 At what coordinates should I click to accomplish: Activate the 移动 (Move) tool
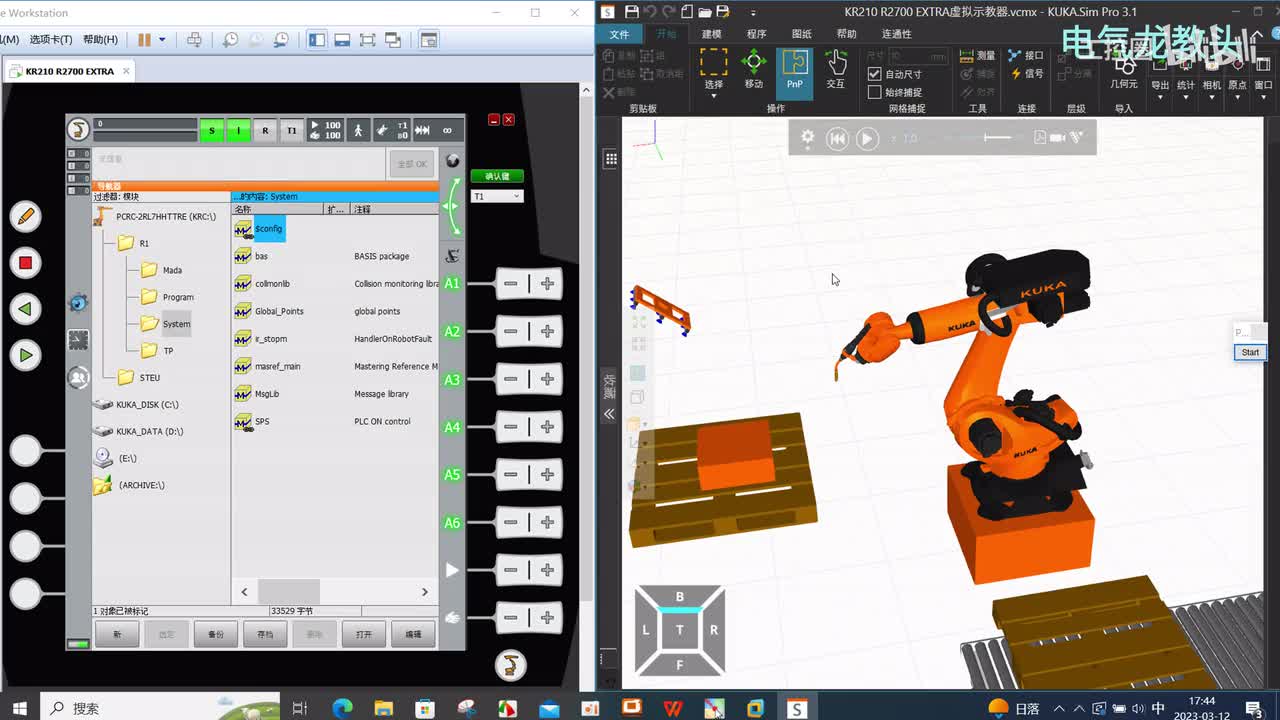coord(754,69)
